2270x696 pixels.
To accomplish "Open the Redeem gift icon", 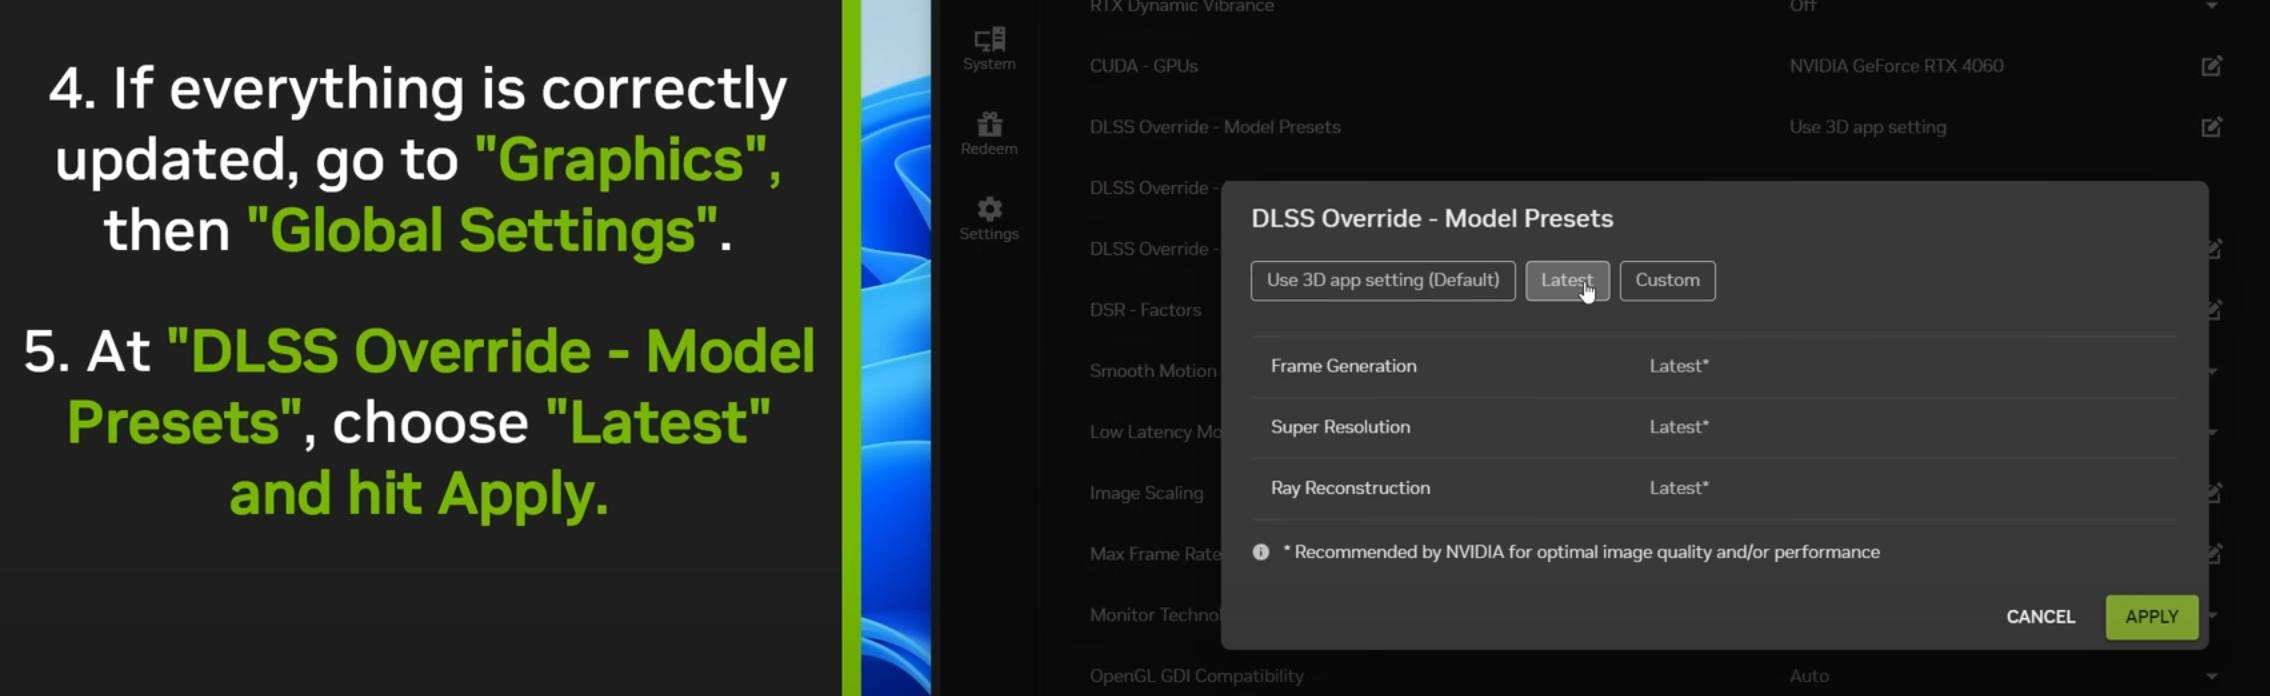I will (x=989, y=133).
